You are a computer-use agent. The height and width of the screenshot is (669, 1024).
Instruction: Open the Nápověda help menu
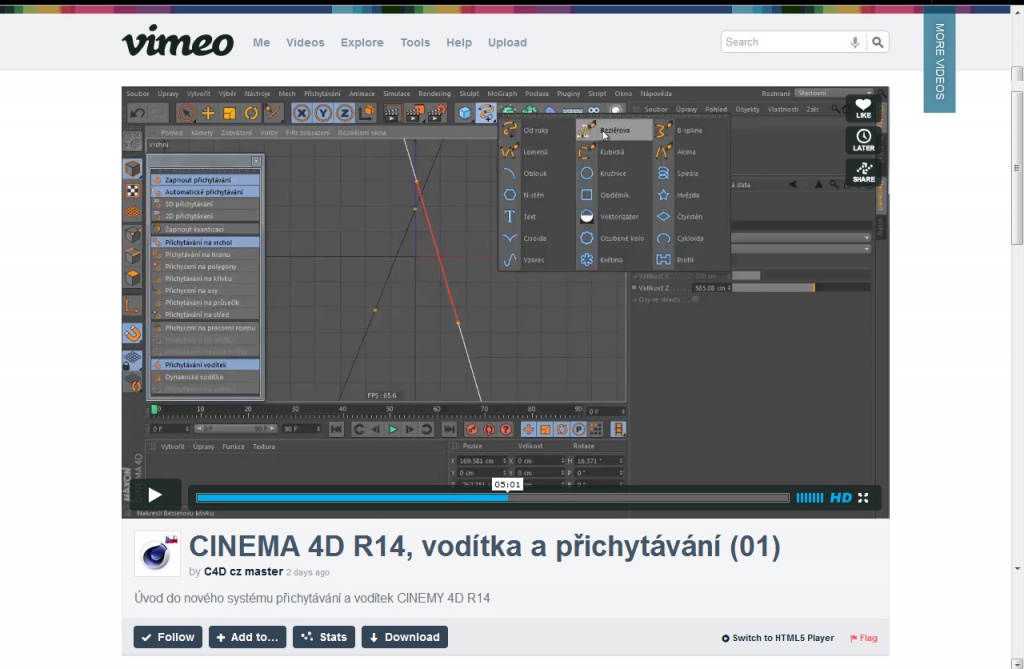tap(656, 93)
